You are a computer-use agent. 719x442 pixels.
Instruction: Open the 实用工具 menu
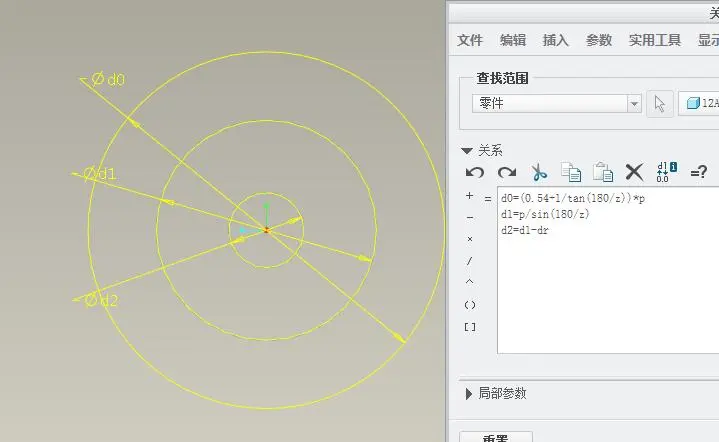pyautogui.click(x=654, y=40)
